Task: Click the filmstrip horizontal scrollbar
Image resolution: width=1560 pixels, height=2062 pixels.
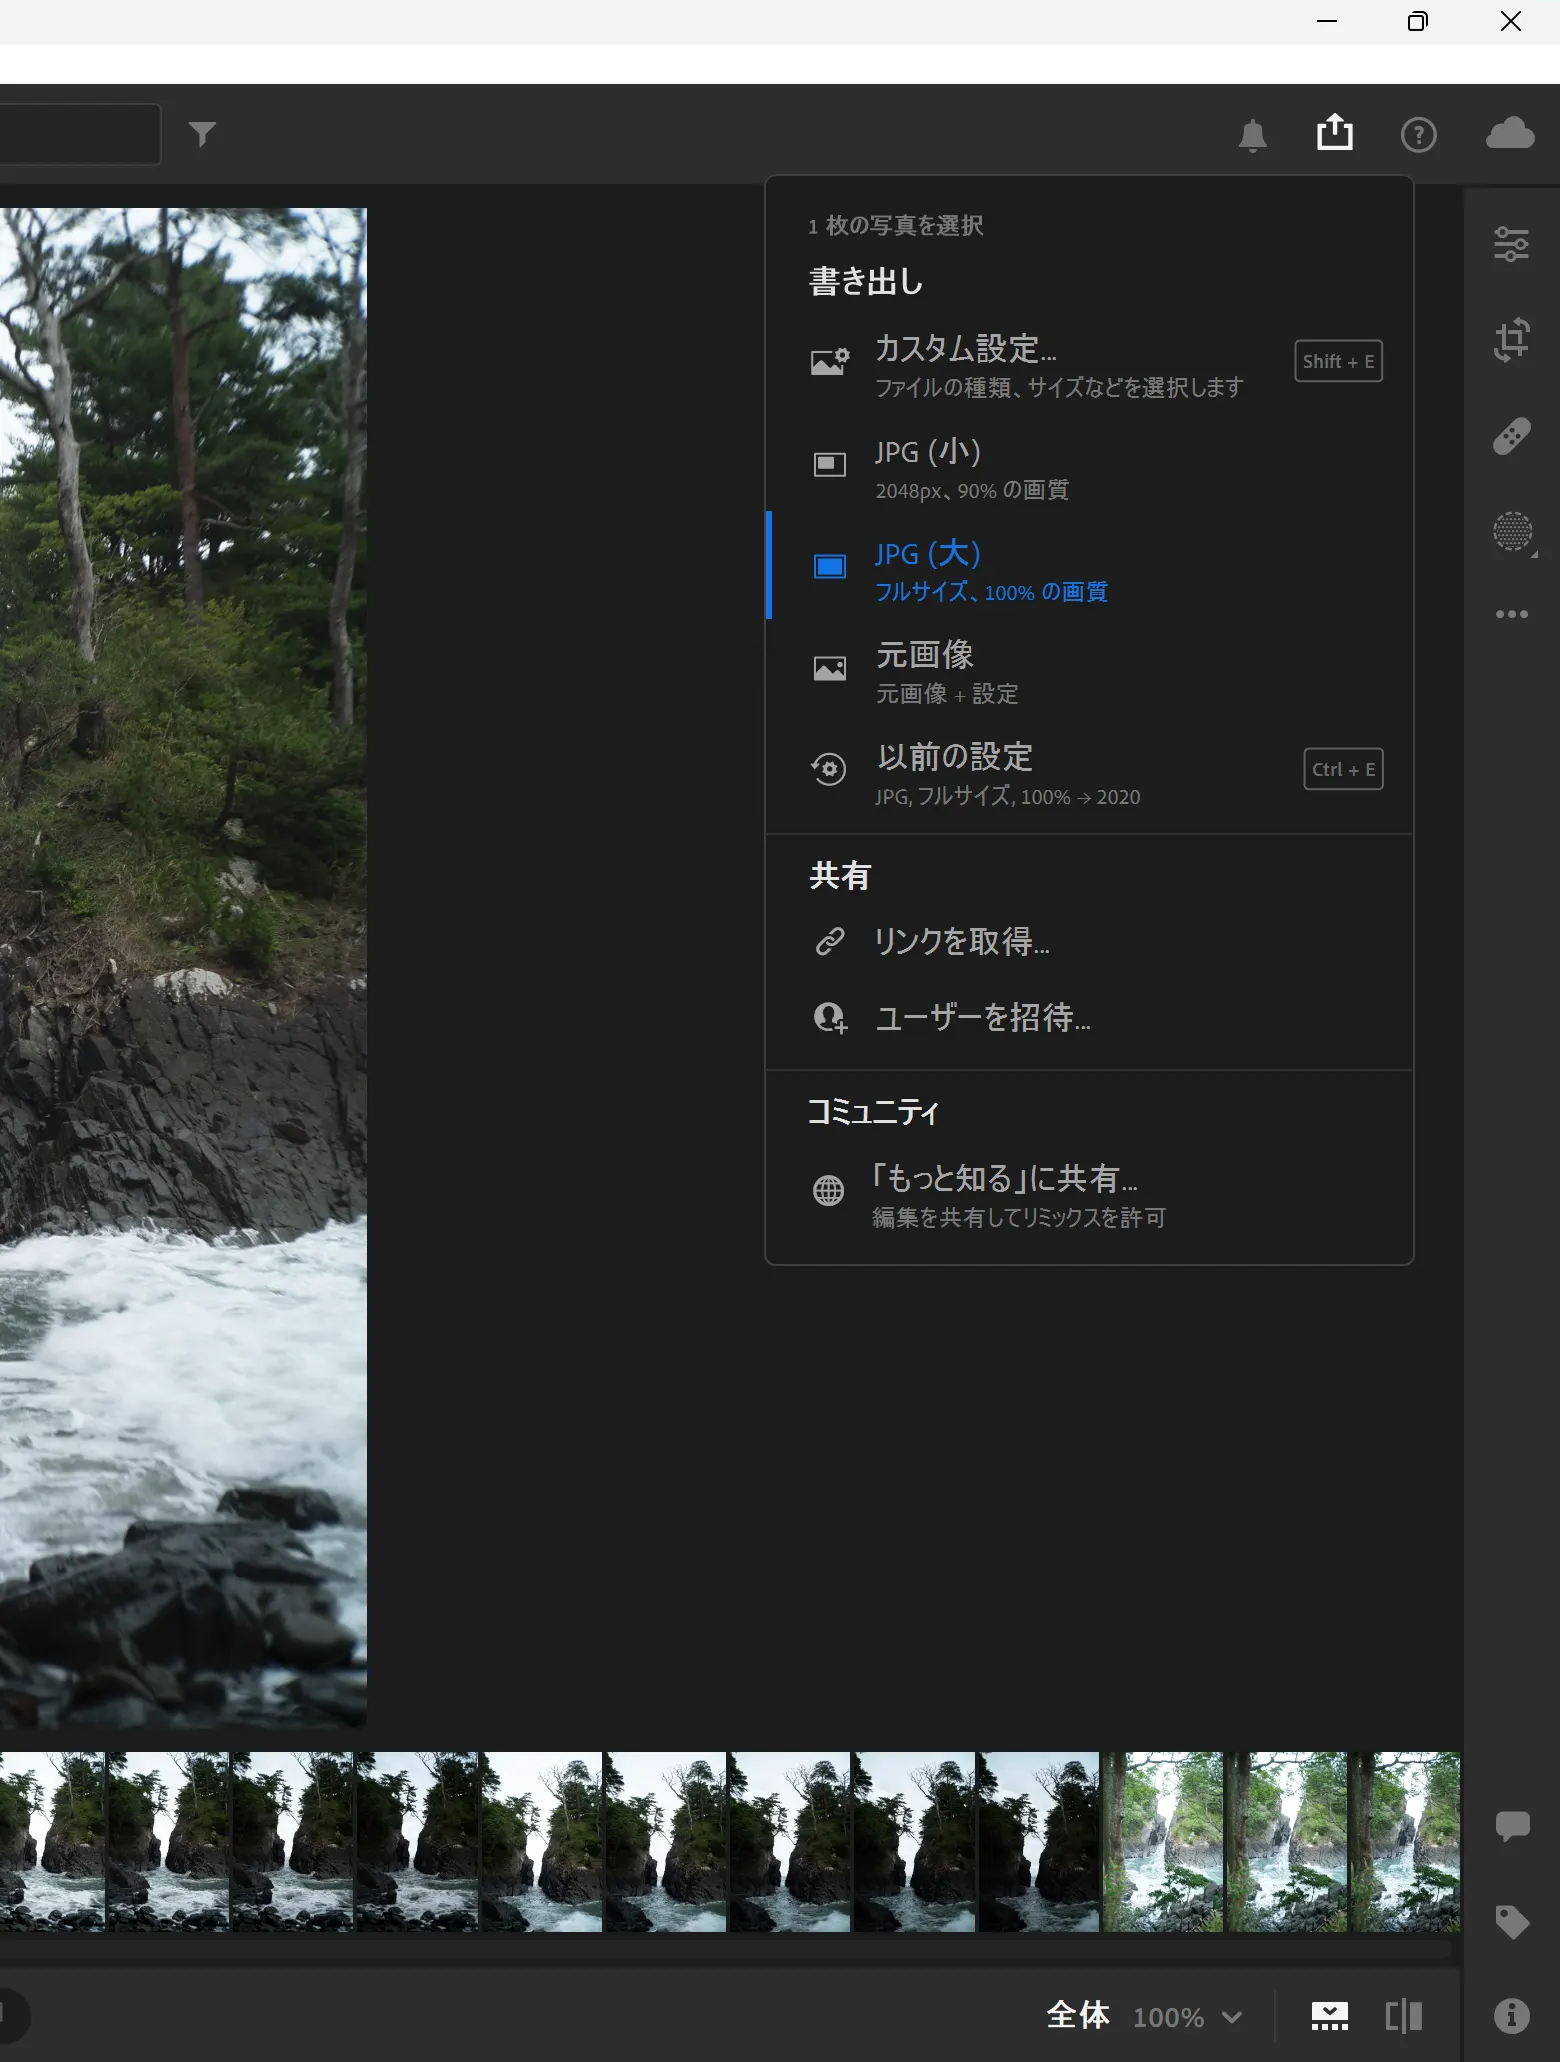Action: [725, 1949]
